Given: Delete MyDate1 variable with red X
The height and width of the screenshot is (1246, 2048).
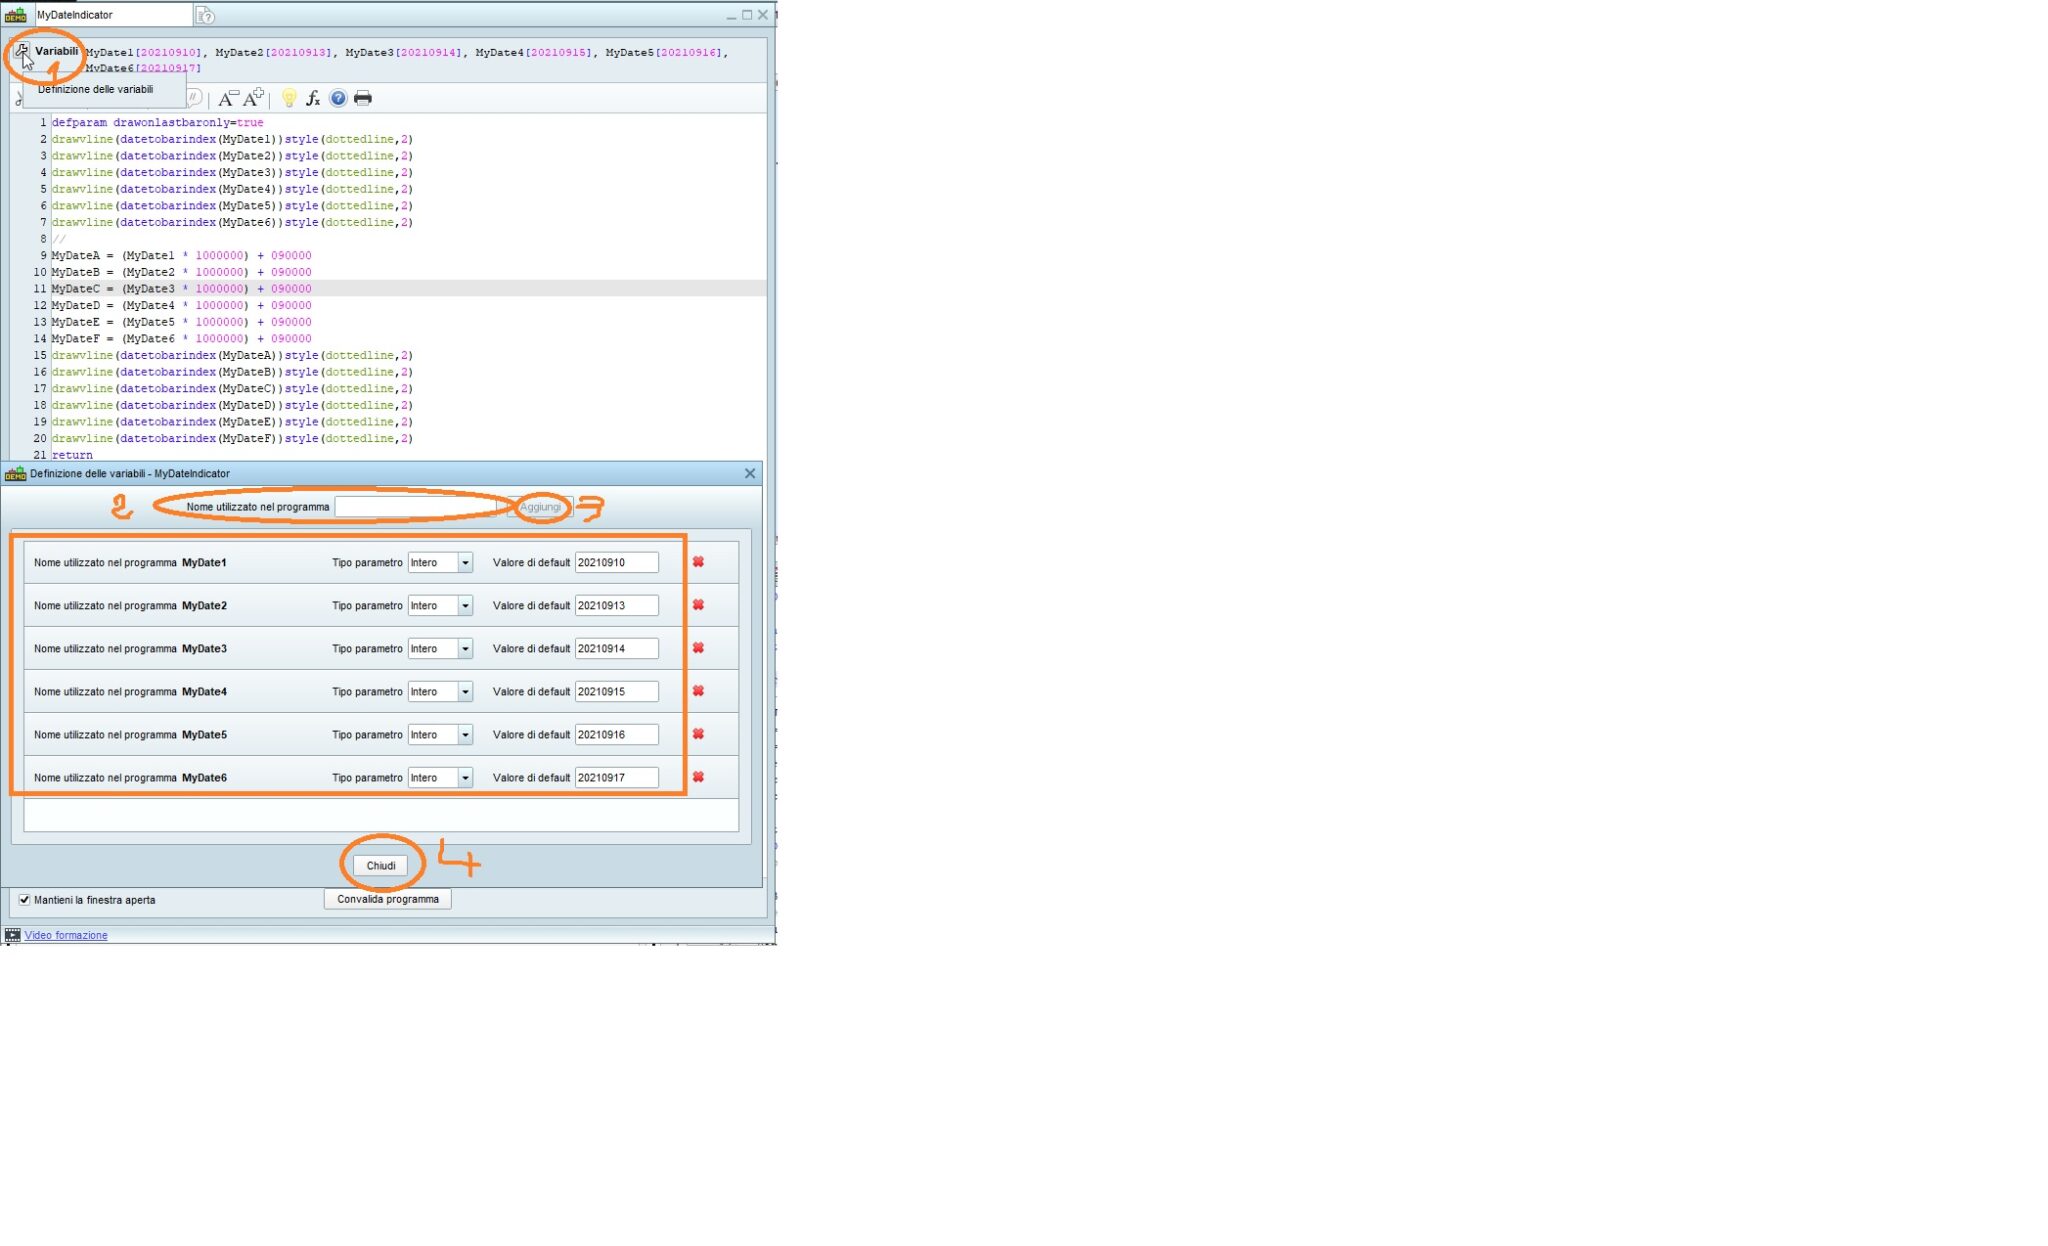Looking at the screenshot, I should (698, 562).
